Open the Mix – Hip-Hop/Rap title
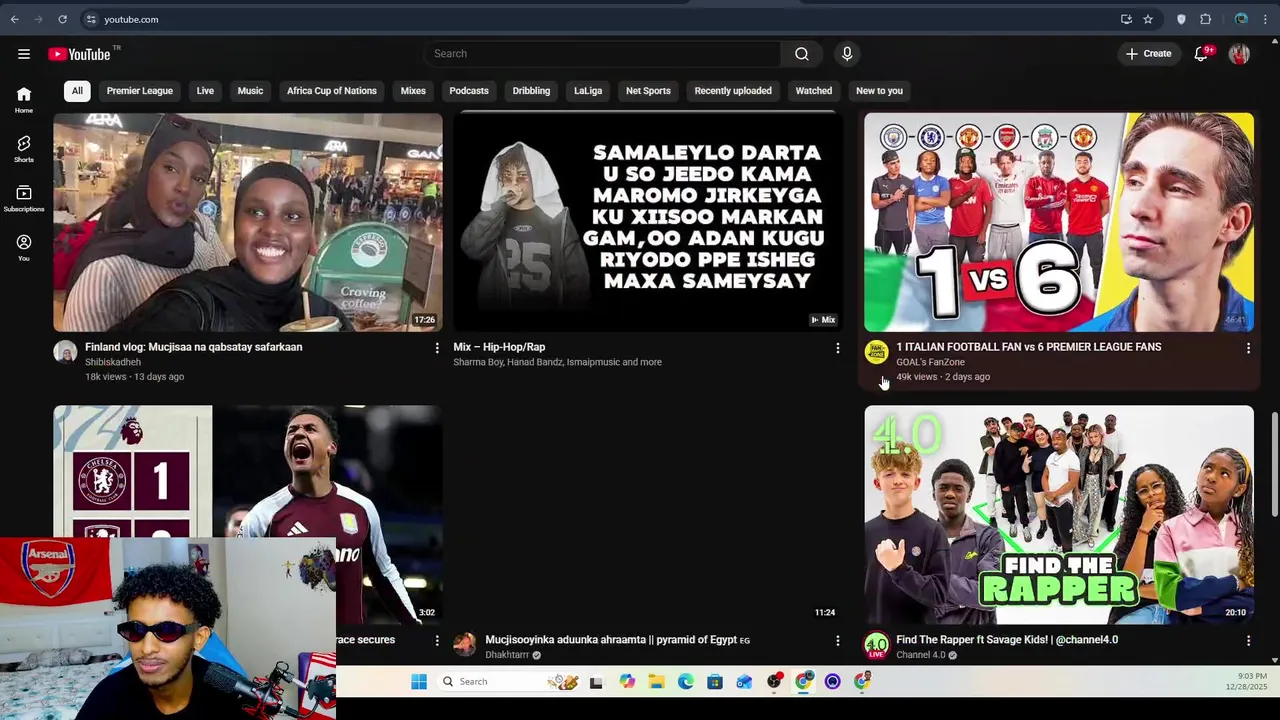Screen dimensions: 1280x720 coord(499,347)
